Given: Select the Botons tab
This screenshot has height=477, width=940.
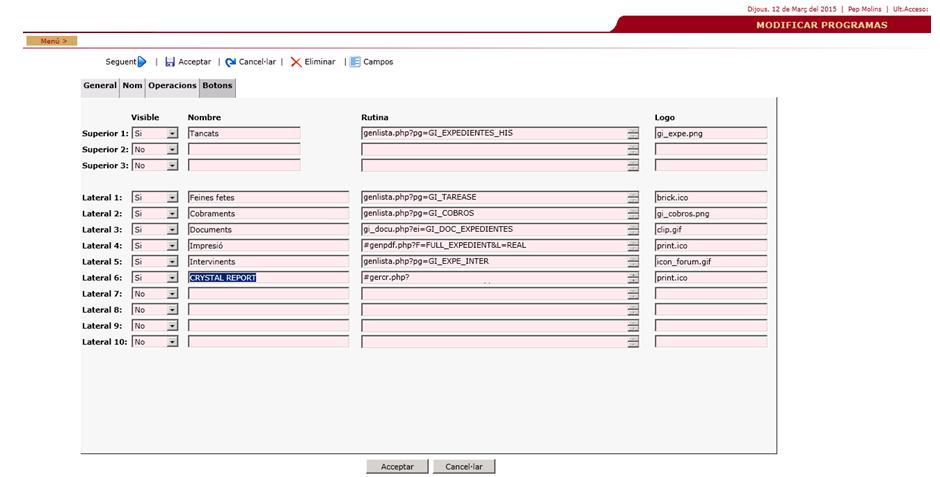Looking at the screenshot, I should [x=217, y=86].
